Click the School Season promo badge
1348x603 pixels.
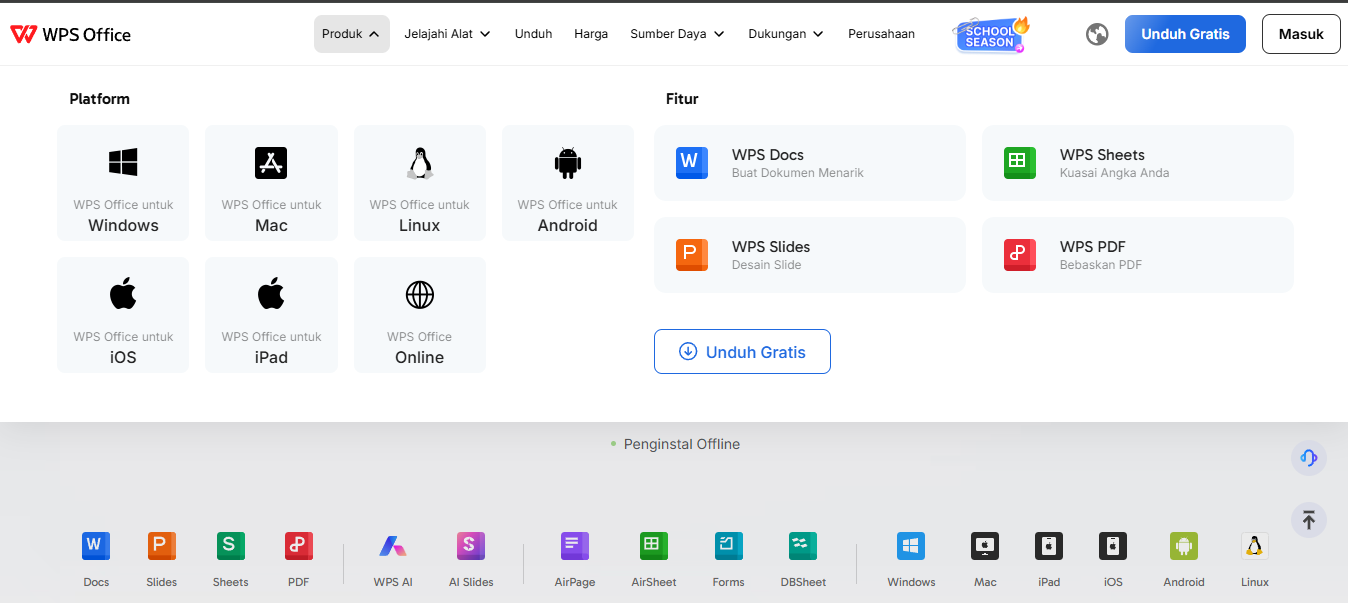click(x=991, y=35)
